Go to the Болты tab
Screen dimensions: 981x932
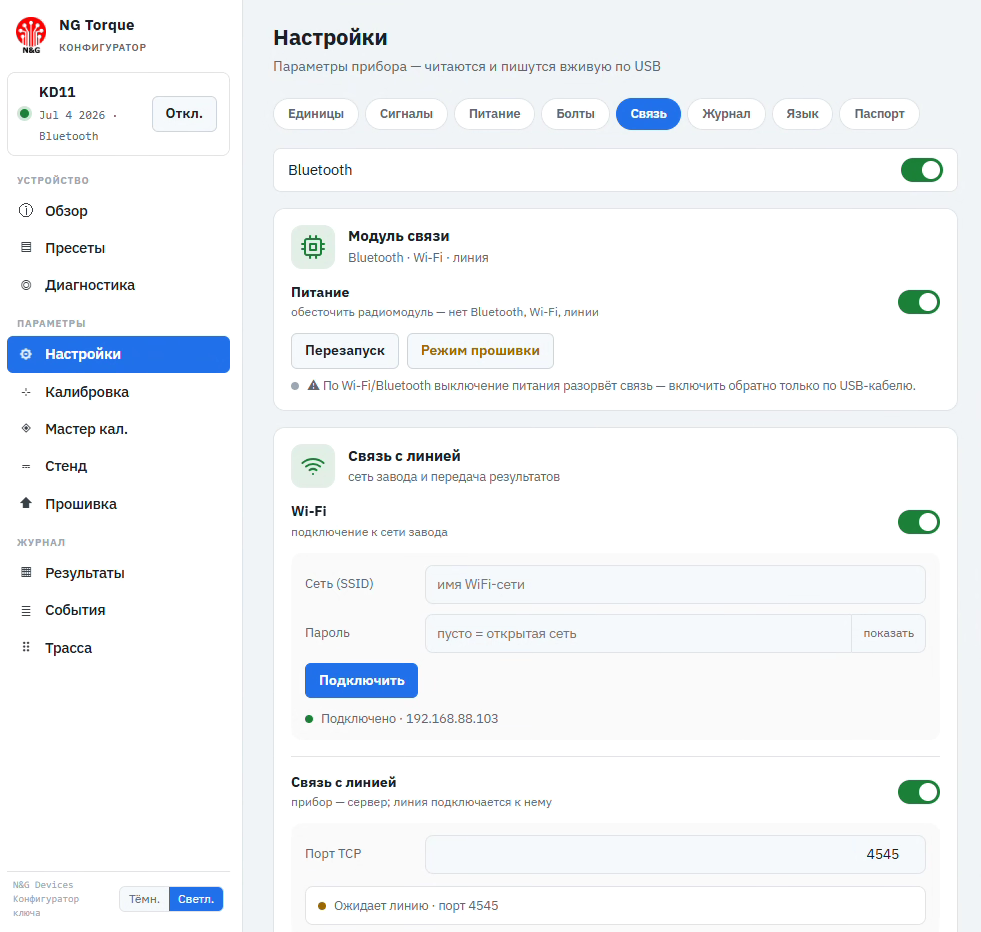pos(576,114)
